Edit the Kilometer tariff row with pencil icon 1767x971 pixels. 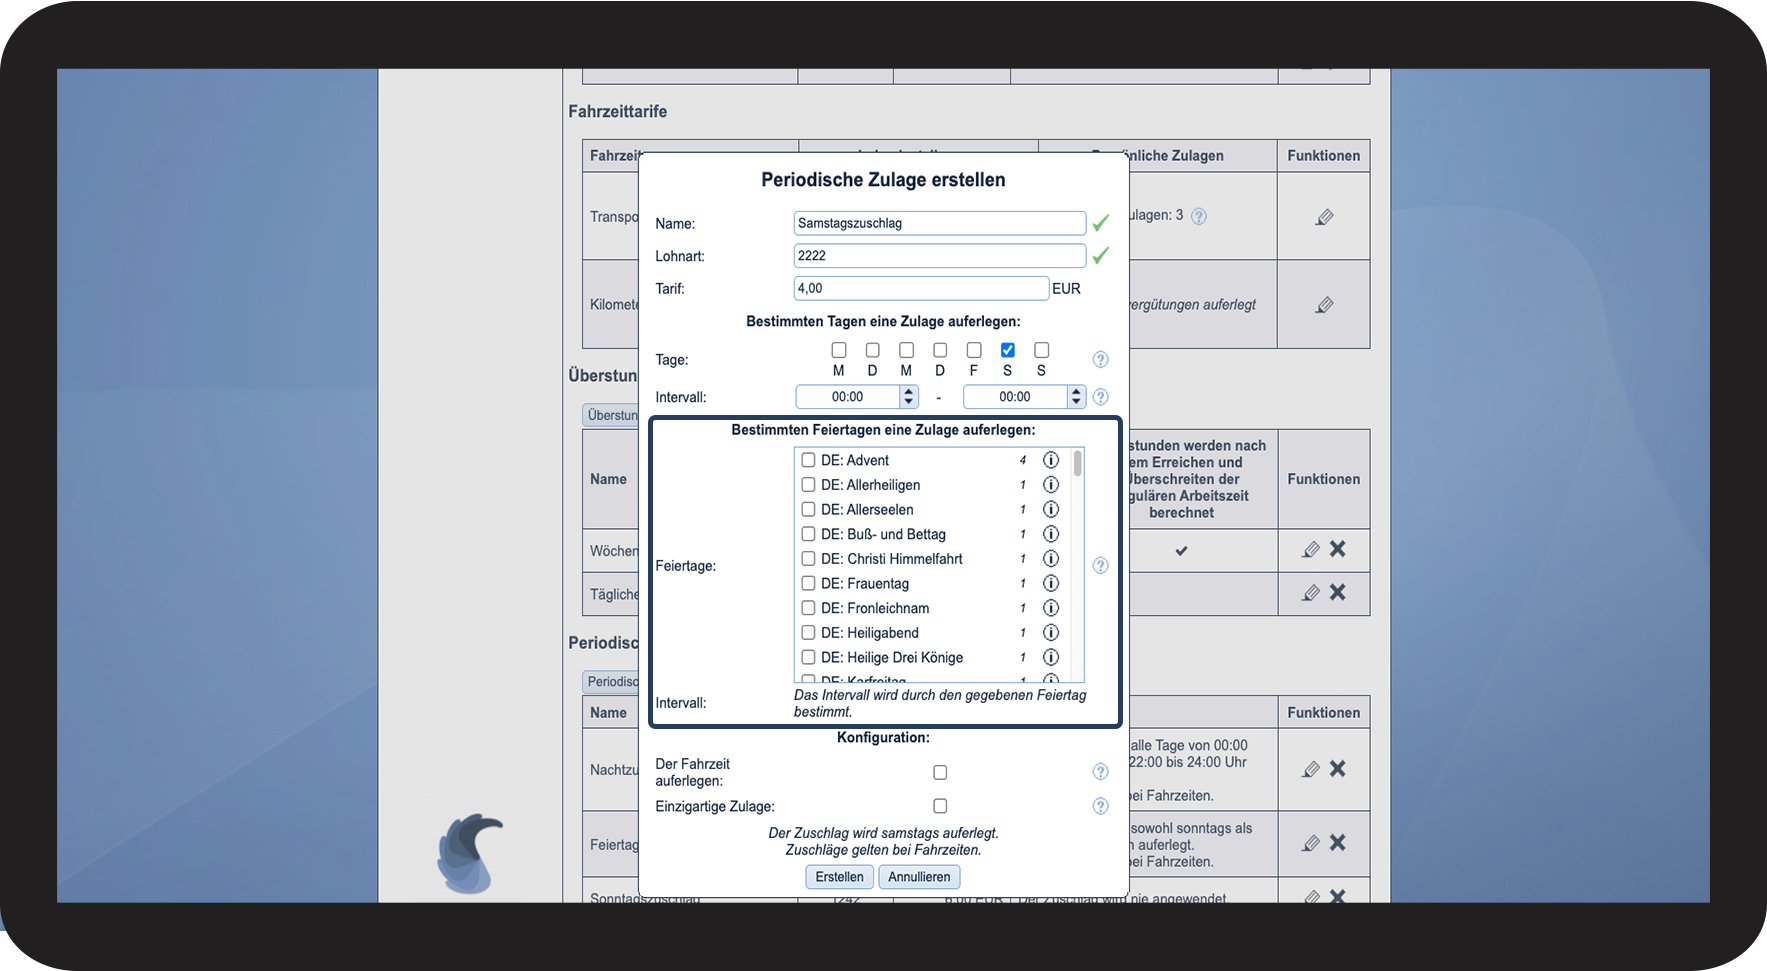click(x=1324, y=305)
